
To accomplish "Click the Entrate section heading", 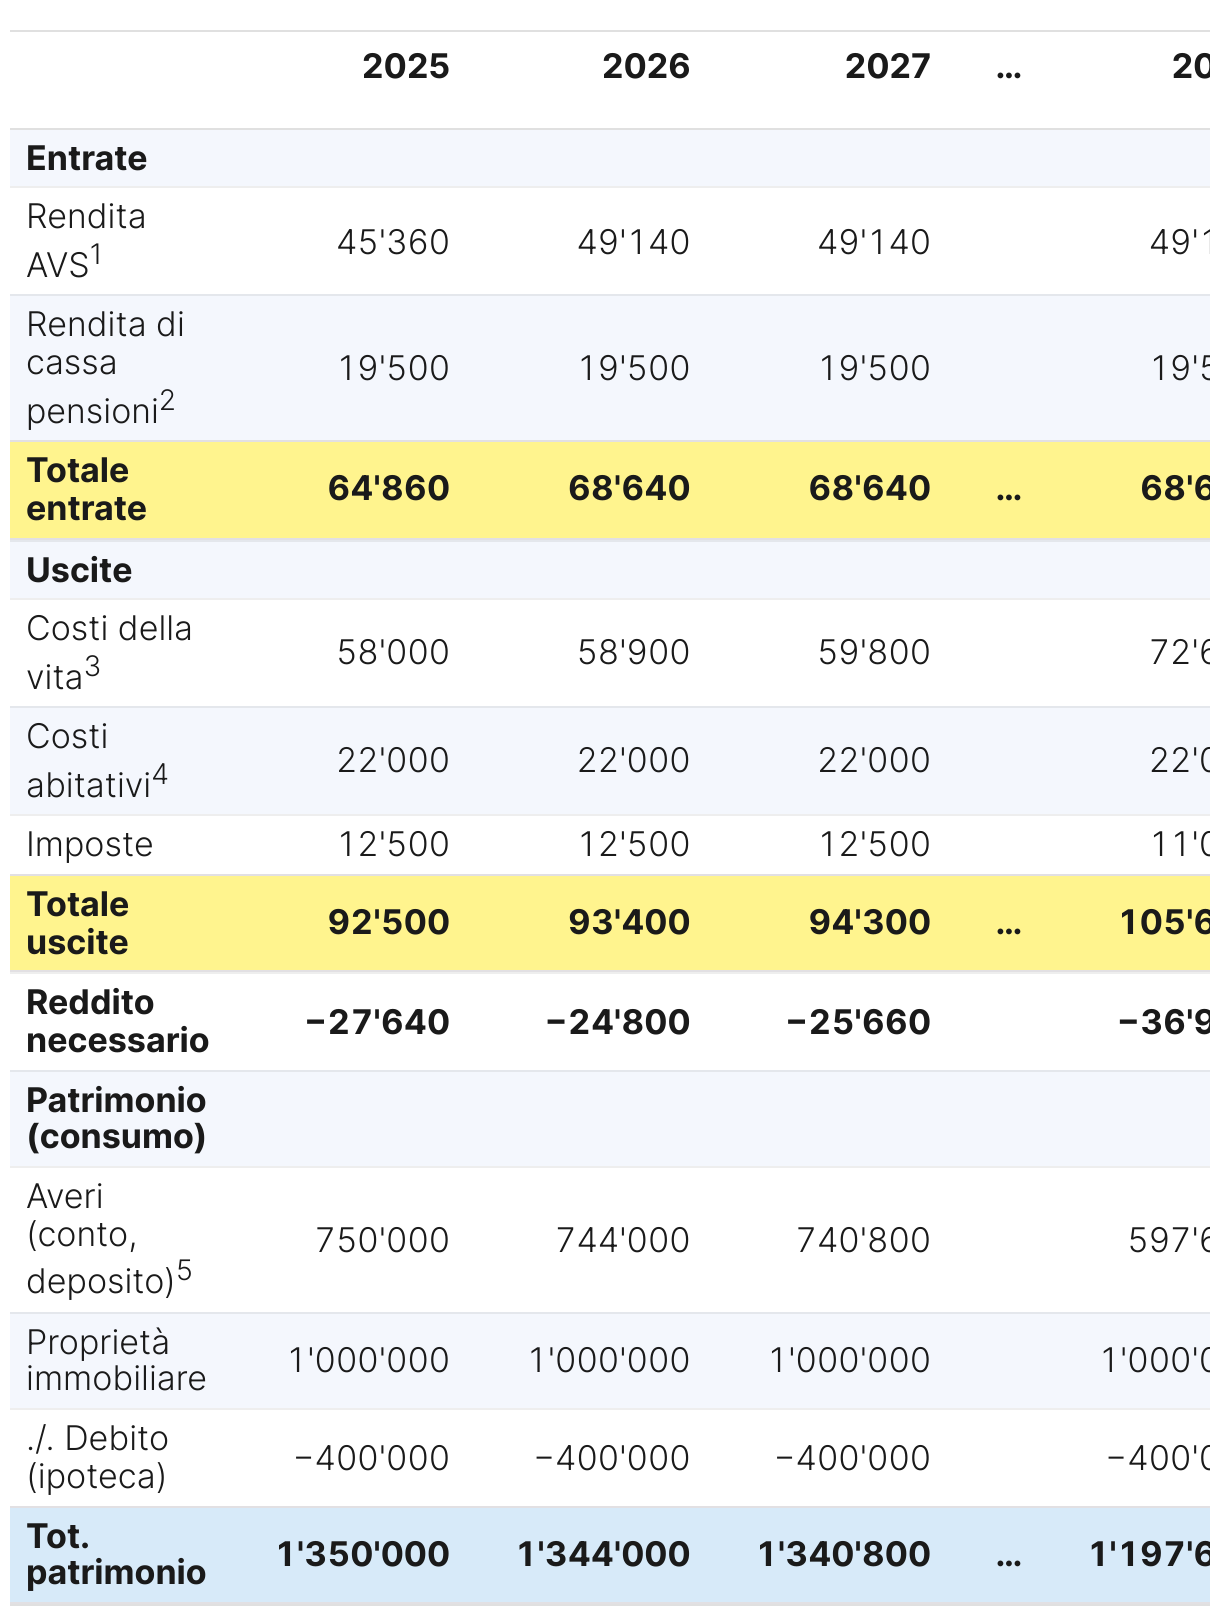I will click(87, 159).
